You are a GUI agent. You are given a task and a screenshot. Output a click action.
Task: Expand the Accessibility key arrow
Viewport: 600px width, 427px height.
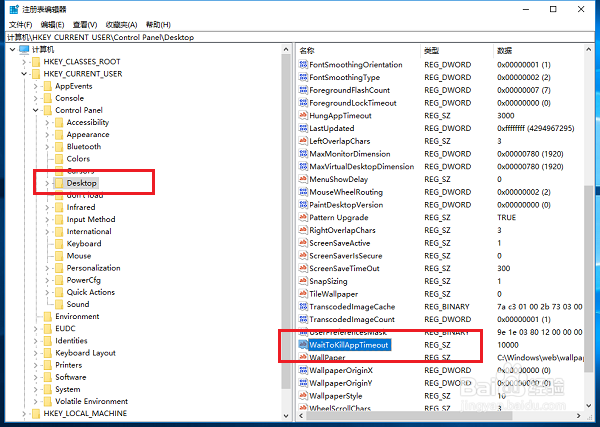(x=47, y=122)
